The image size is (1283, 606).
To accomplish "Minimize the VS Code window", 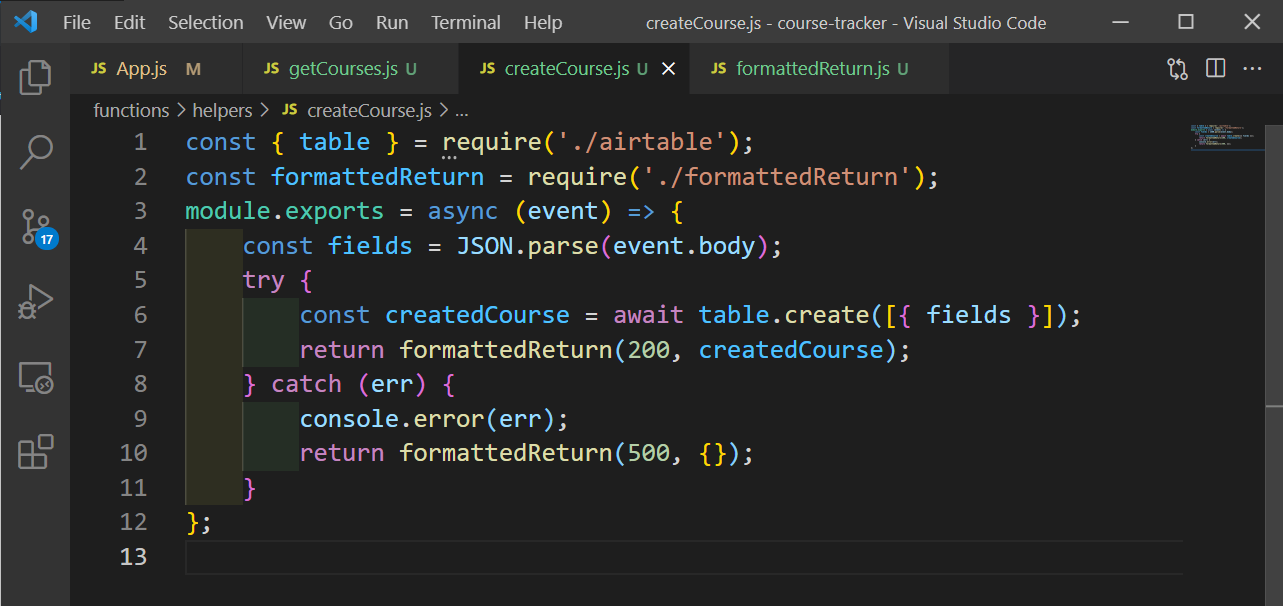I will click(1121, 22).
